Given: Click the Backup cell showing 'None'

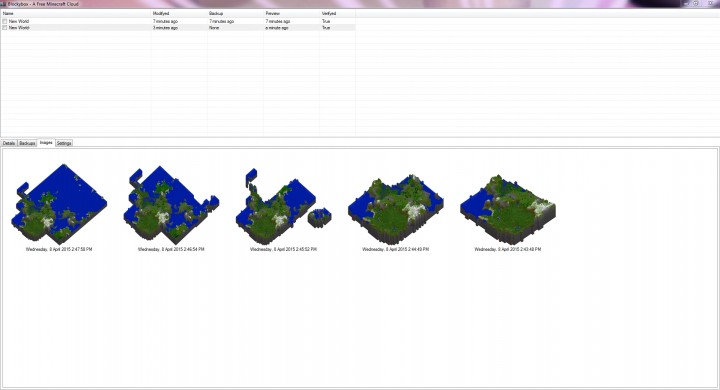Looking at the screenshot, I should 214,28.
